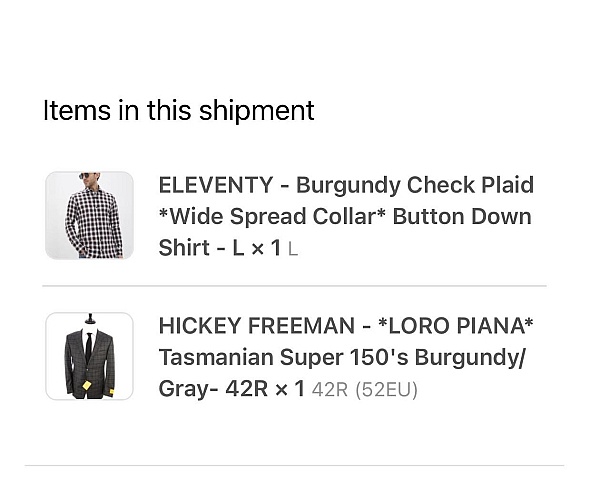600x500 pixels.
Task: Click the "Tasmanian Super 150's" text
Action: coord(284,357)
